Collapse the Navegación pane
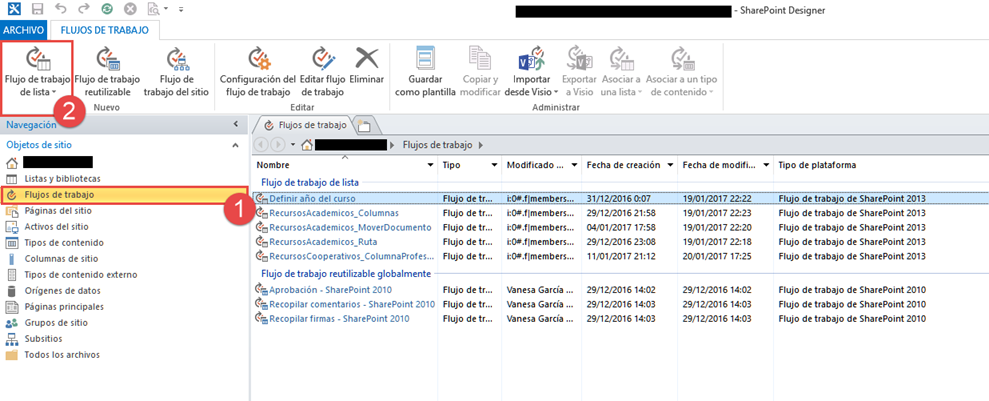Screen dimensions: 989x401 pyautogui.click(x=235, y=125)
